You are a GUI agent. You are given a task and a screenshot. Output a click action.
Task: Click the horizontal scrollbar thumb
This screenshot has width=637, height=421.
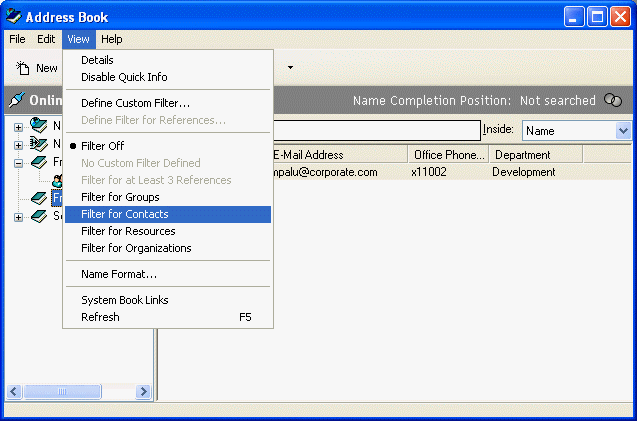(x=62, y=391)
